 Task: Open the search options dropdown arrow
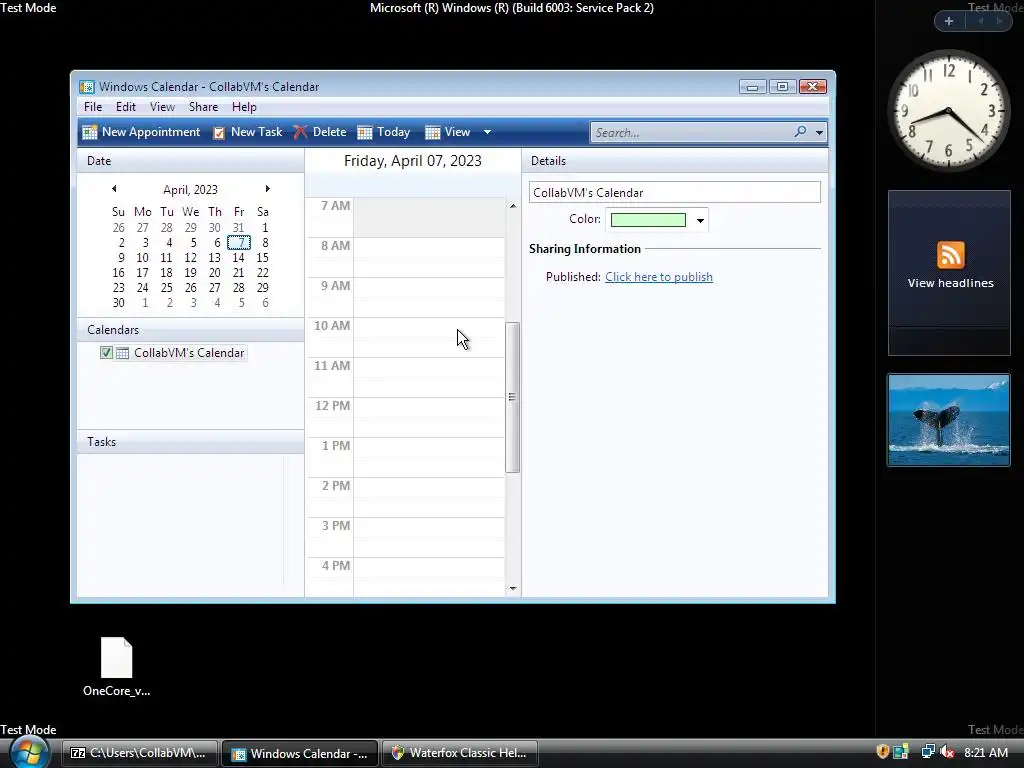(x=819, y=133)
